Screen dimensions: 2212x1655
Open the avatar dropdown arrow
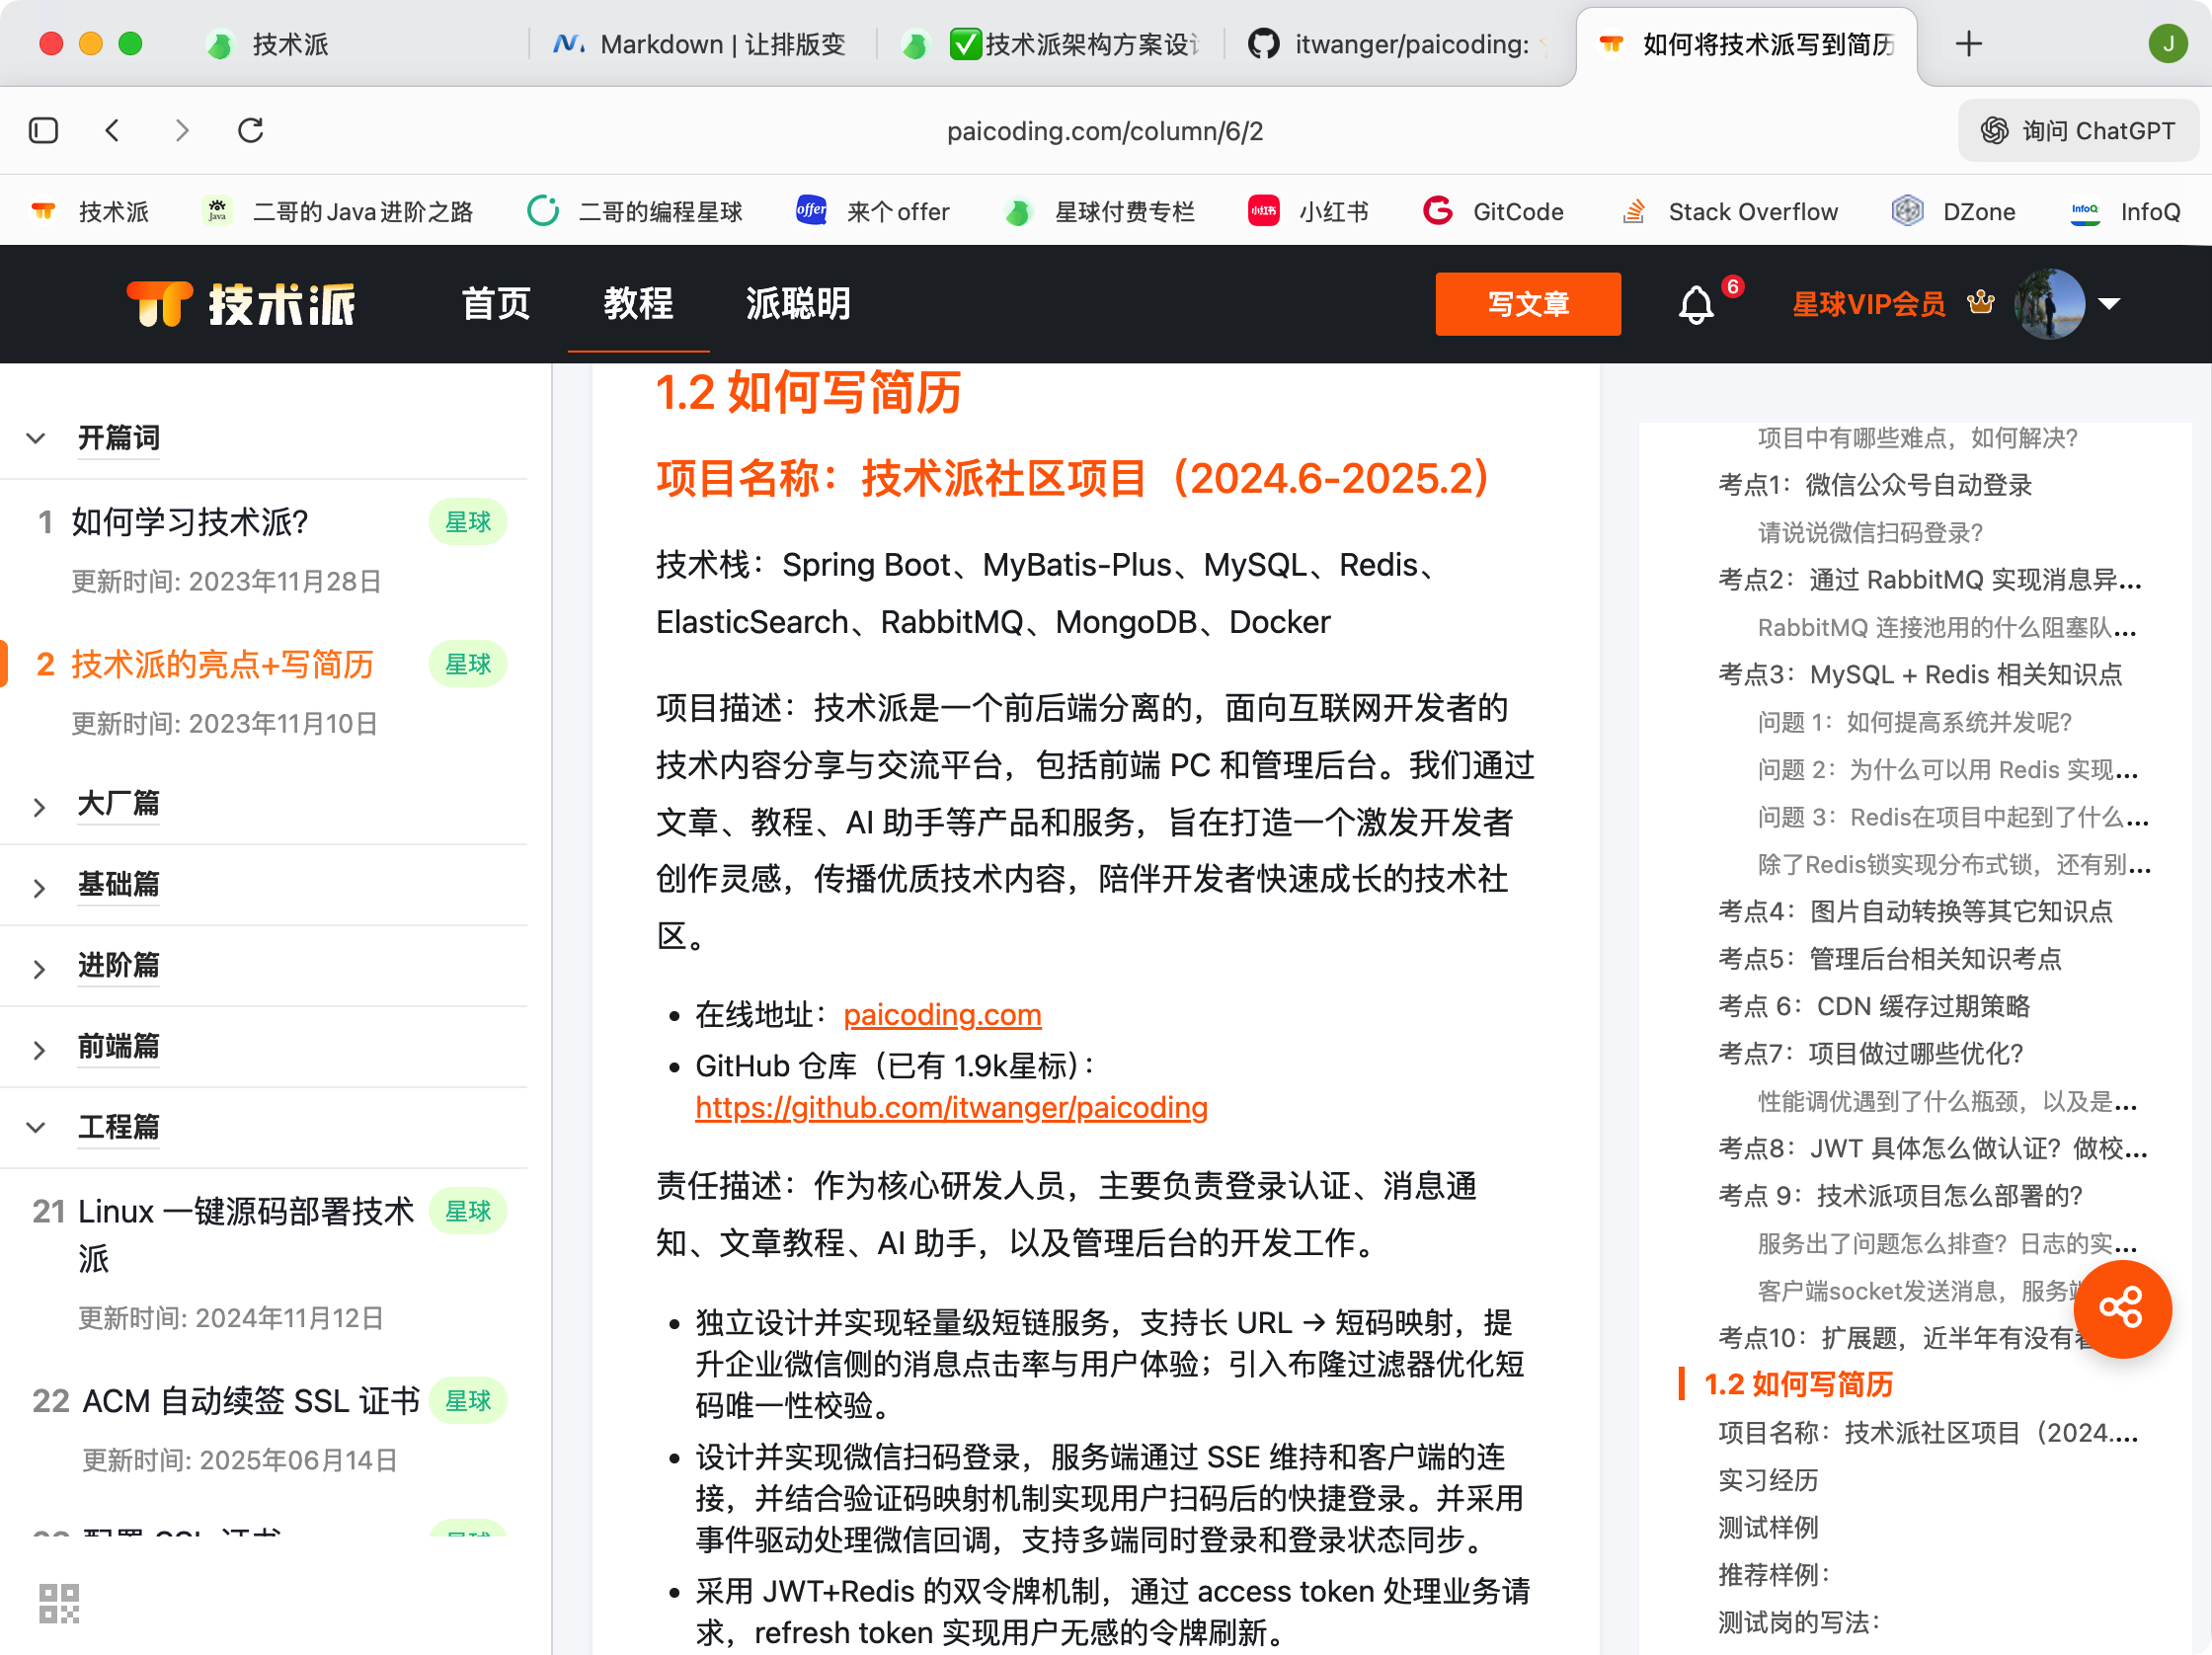[2109, 304]
